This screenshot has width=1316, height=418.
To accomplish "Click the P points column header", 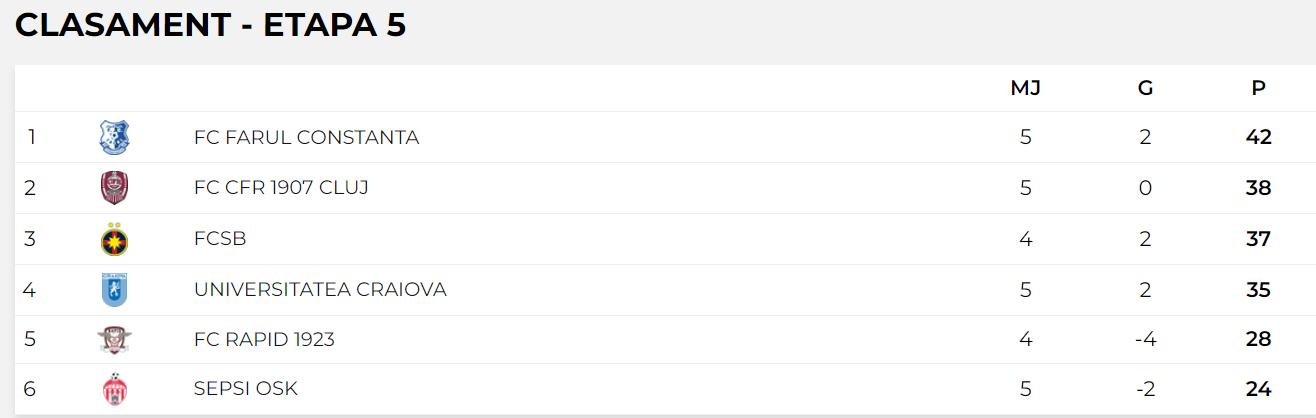I will pos(1258,88).
